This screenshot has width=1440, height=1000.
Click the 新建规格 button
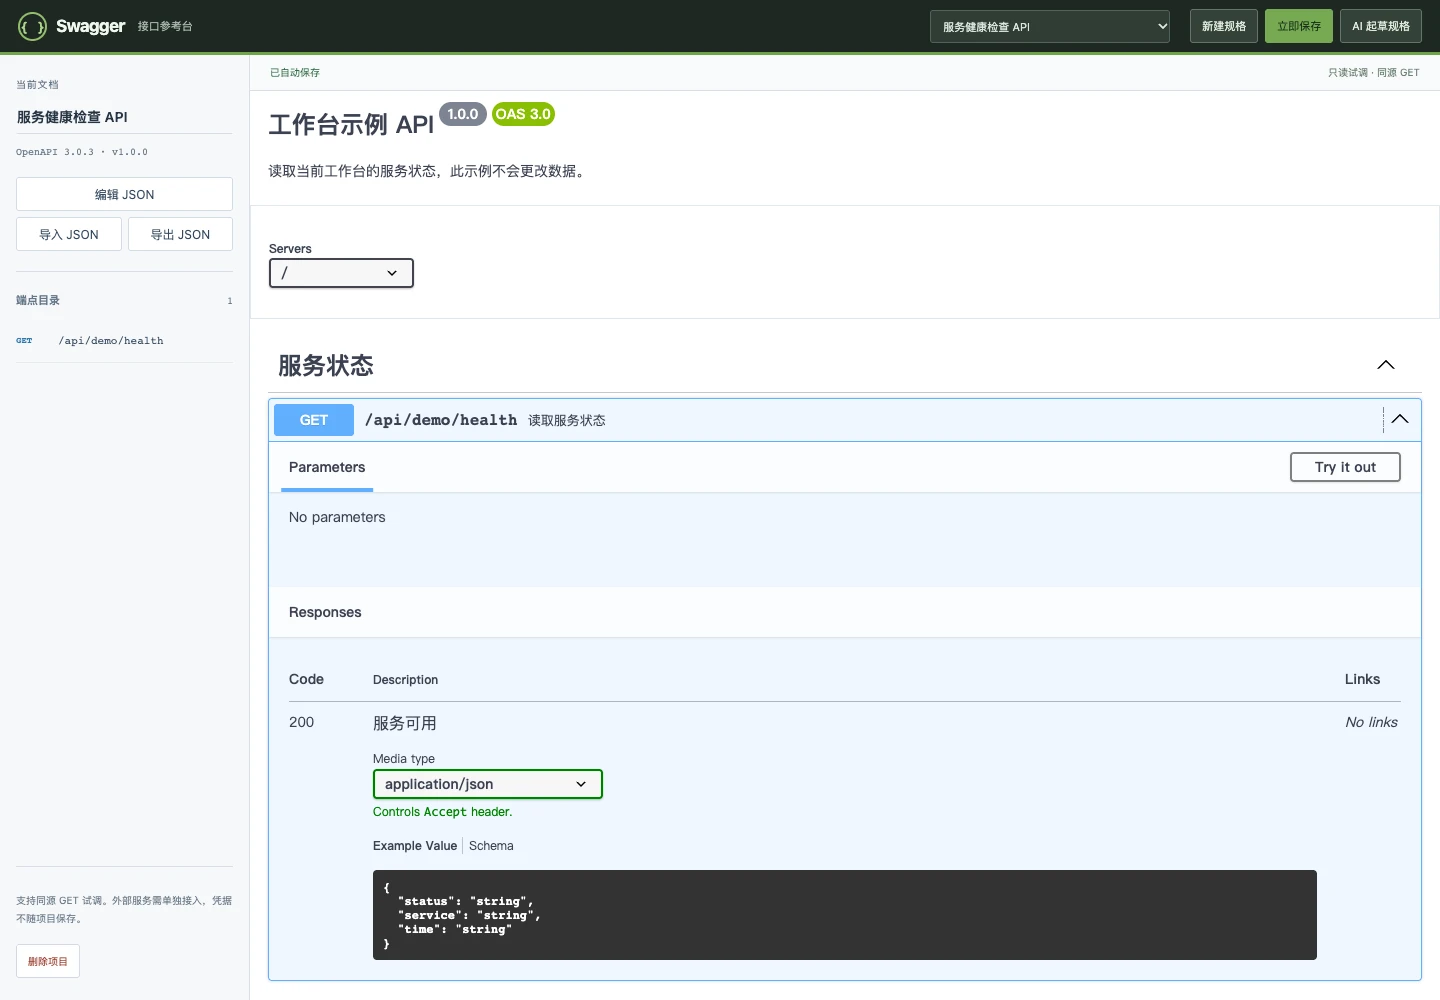pos(1224,27)
